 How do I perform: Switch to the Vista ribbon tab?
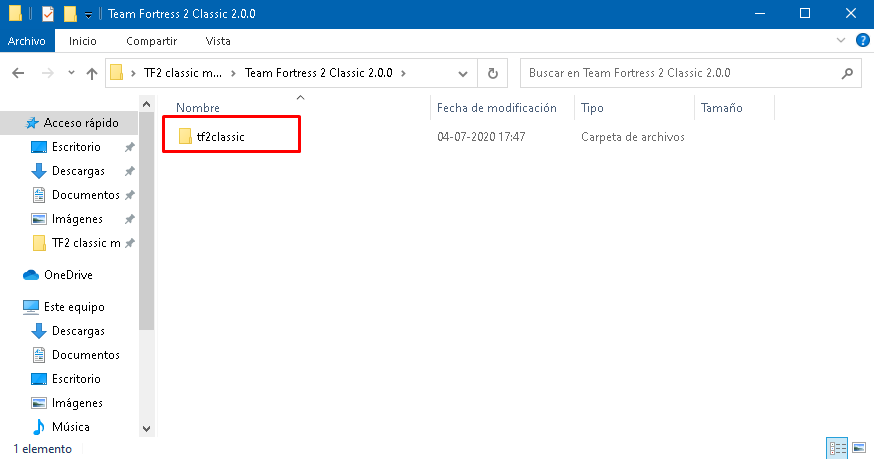(x=218, y=41)
